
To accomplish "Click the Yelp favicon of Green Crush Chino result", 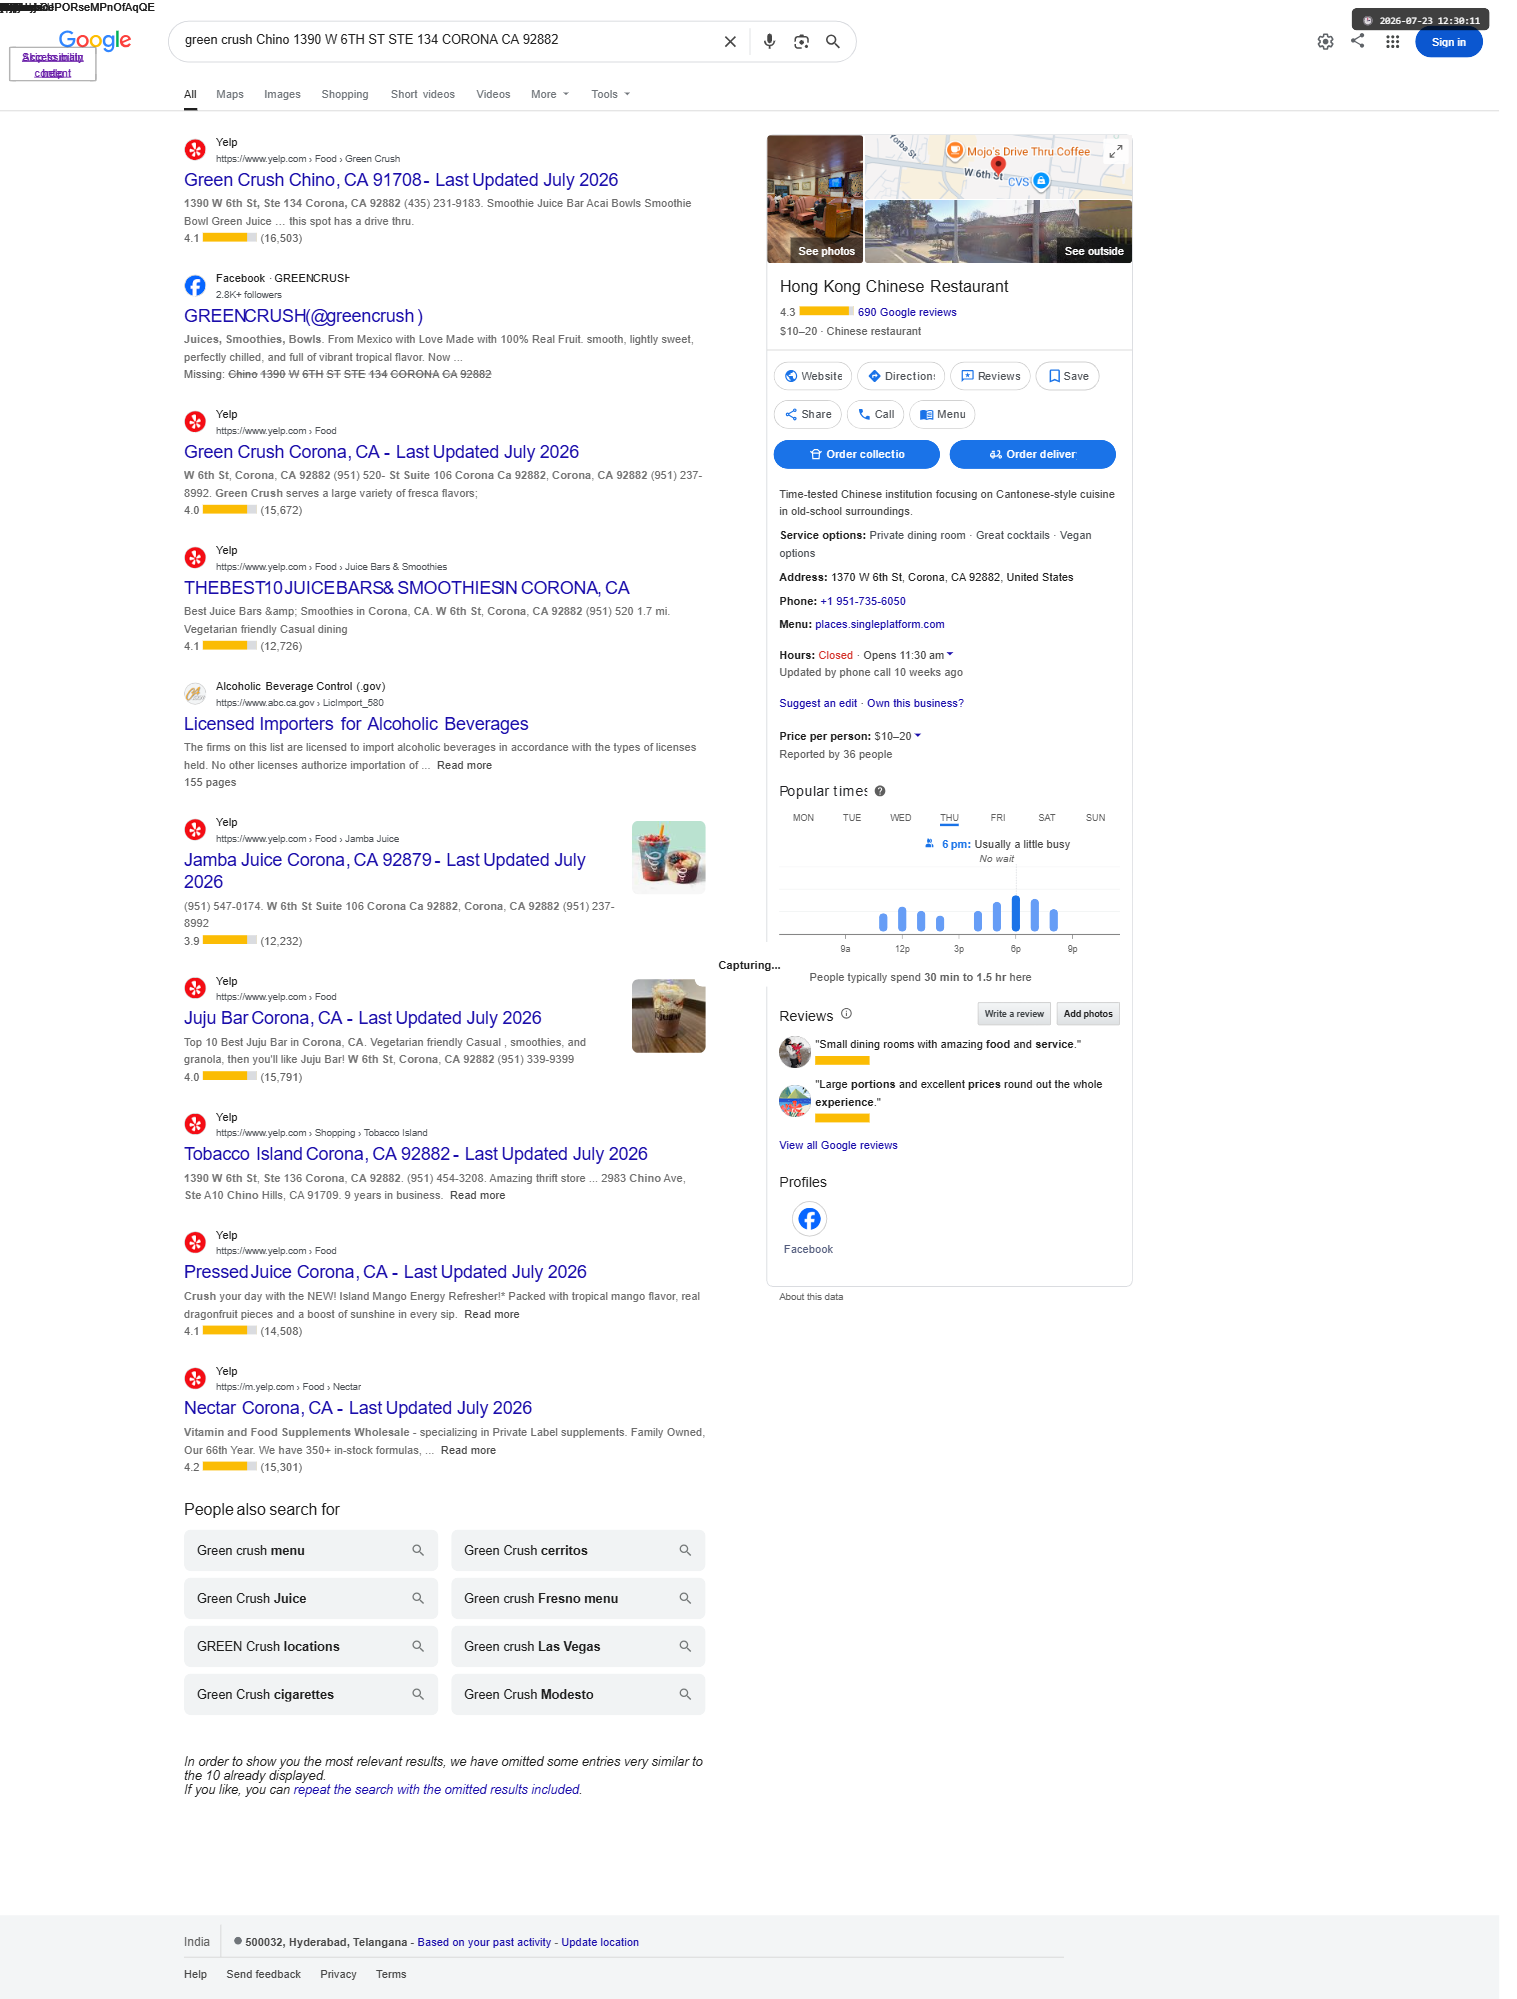I will pyautogui.click(x=195, y=150).
